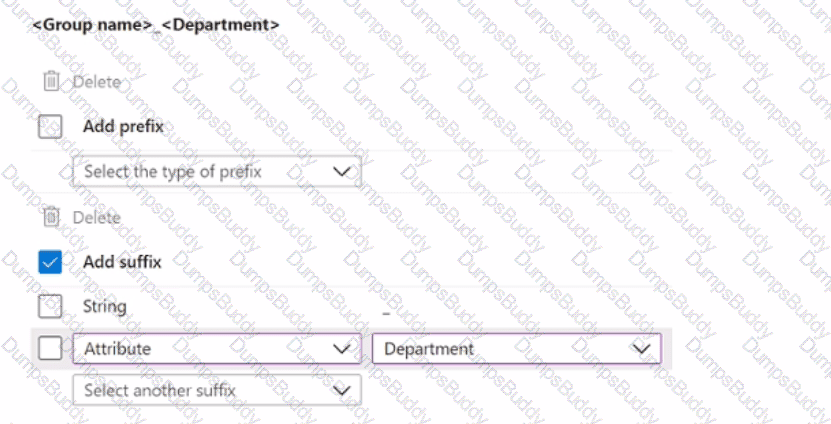Click the 'Add suffix' label text
831x424 pixels.
click(123, 262)
